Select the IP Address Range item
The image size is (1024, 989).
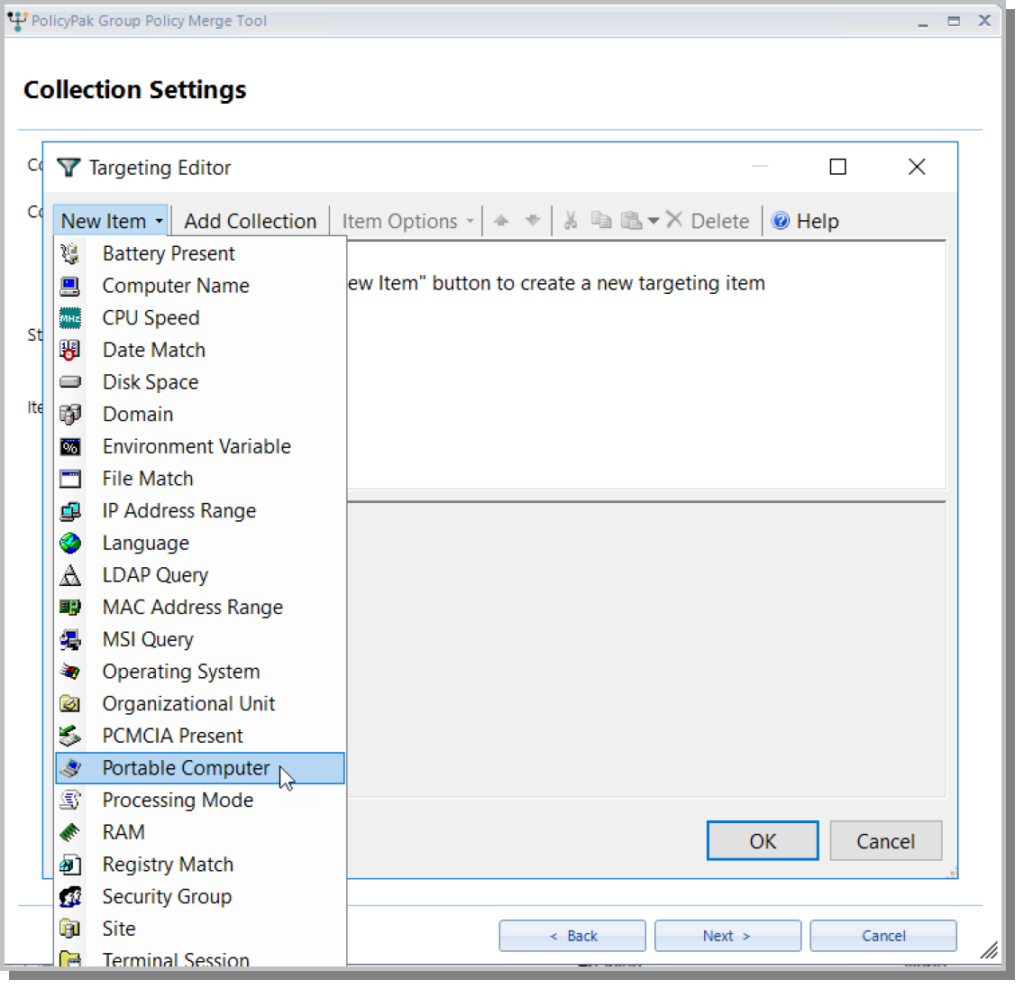pos(178,510)
